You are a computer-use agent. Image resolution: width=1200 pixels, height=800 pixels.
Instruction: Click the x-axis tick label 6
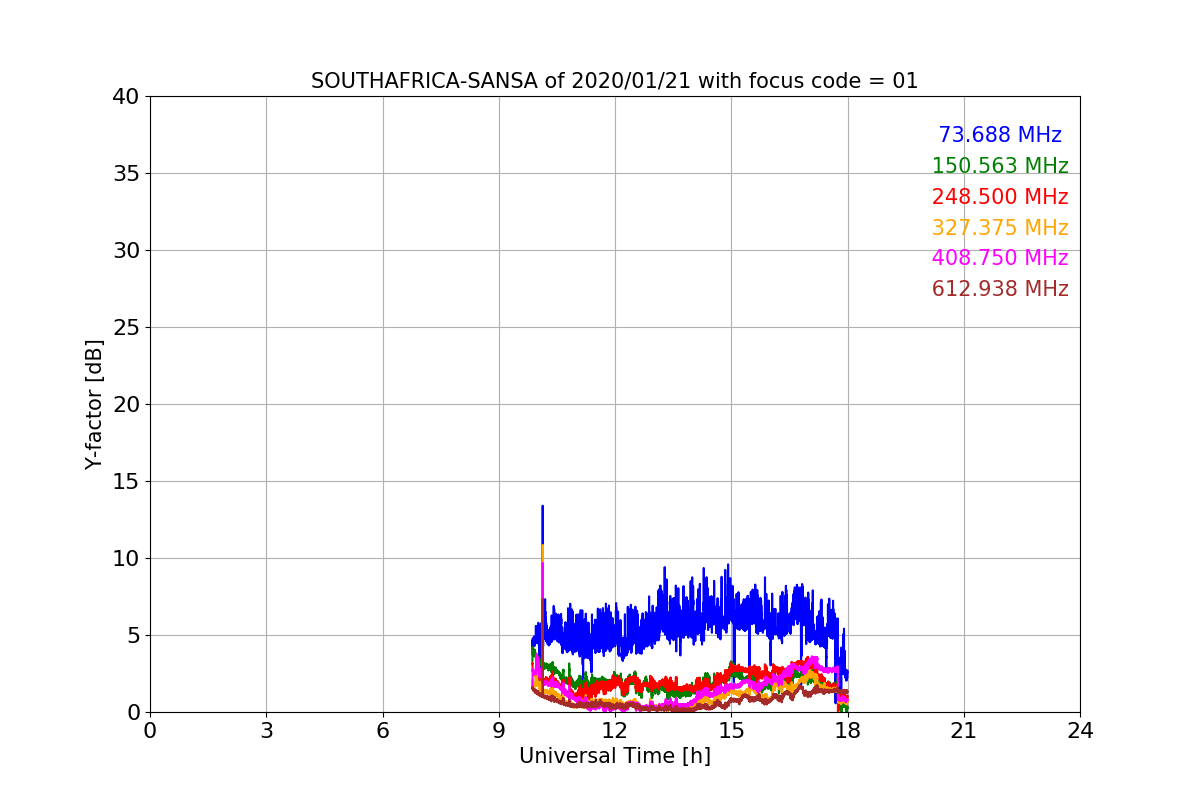point(383,731)
